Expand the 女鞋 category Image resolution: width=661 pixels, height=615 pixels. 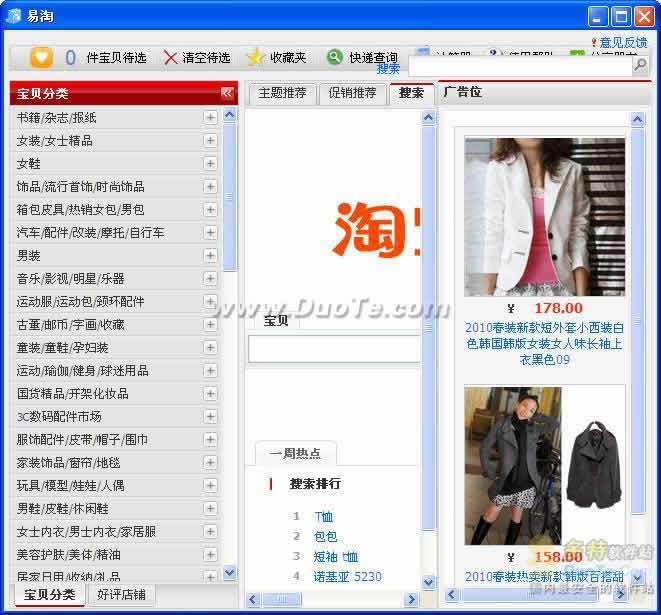[x=210, y=163]
